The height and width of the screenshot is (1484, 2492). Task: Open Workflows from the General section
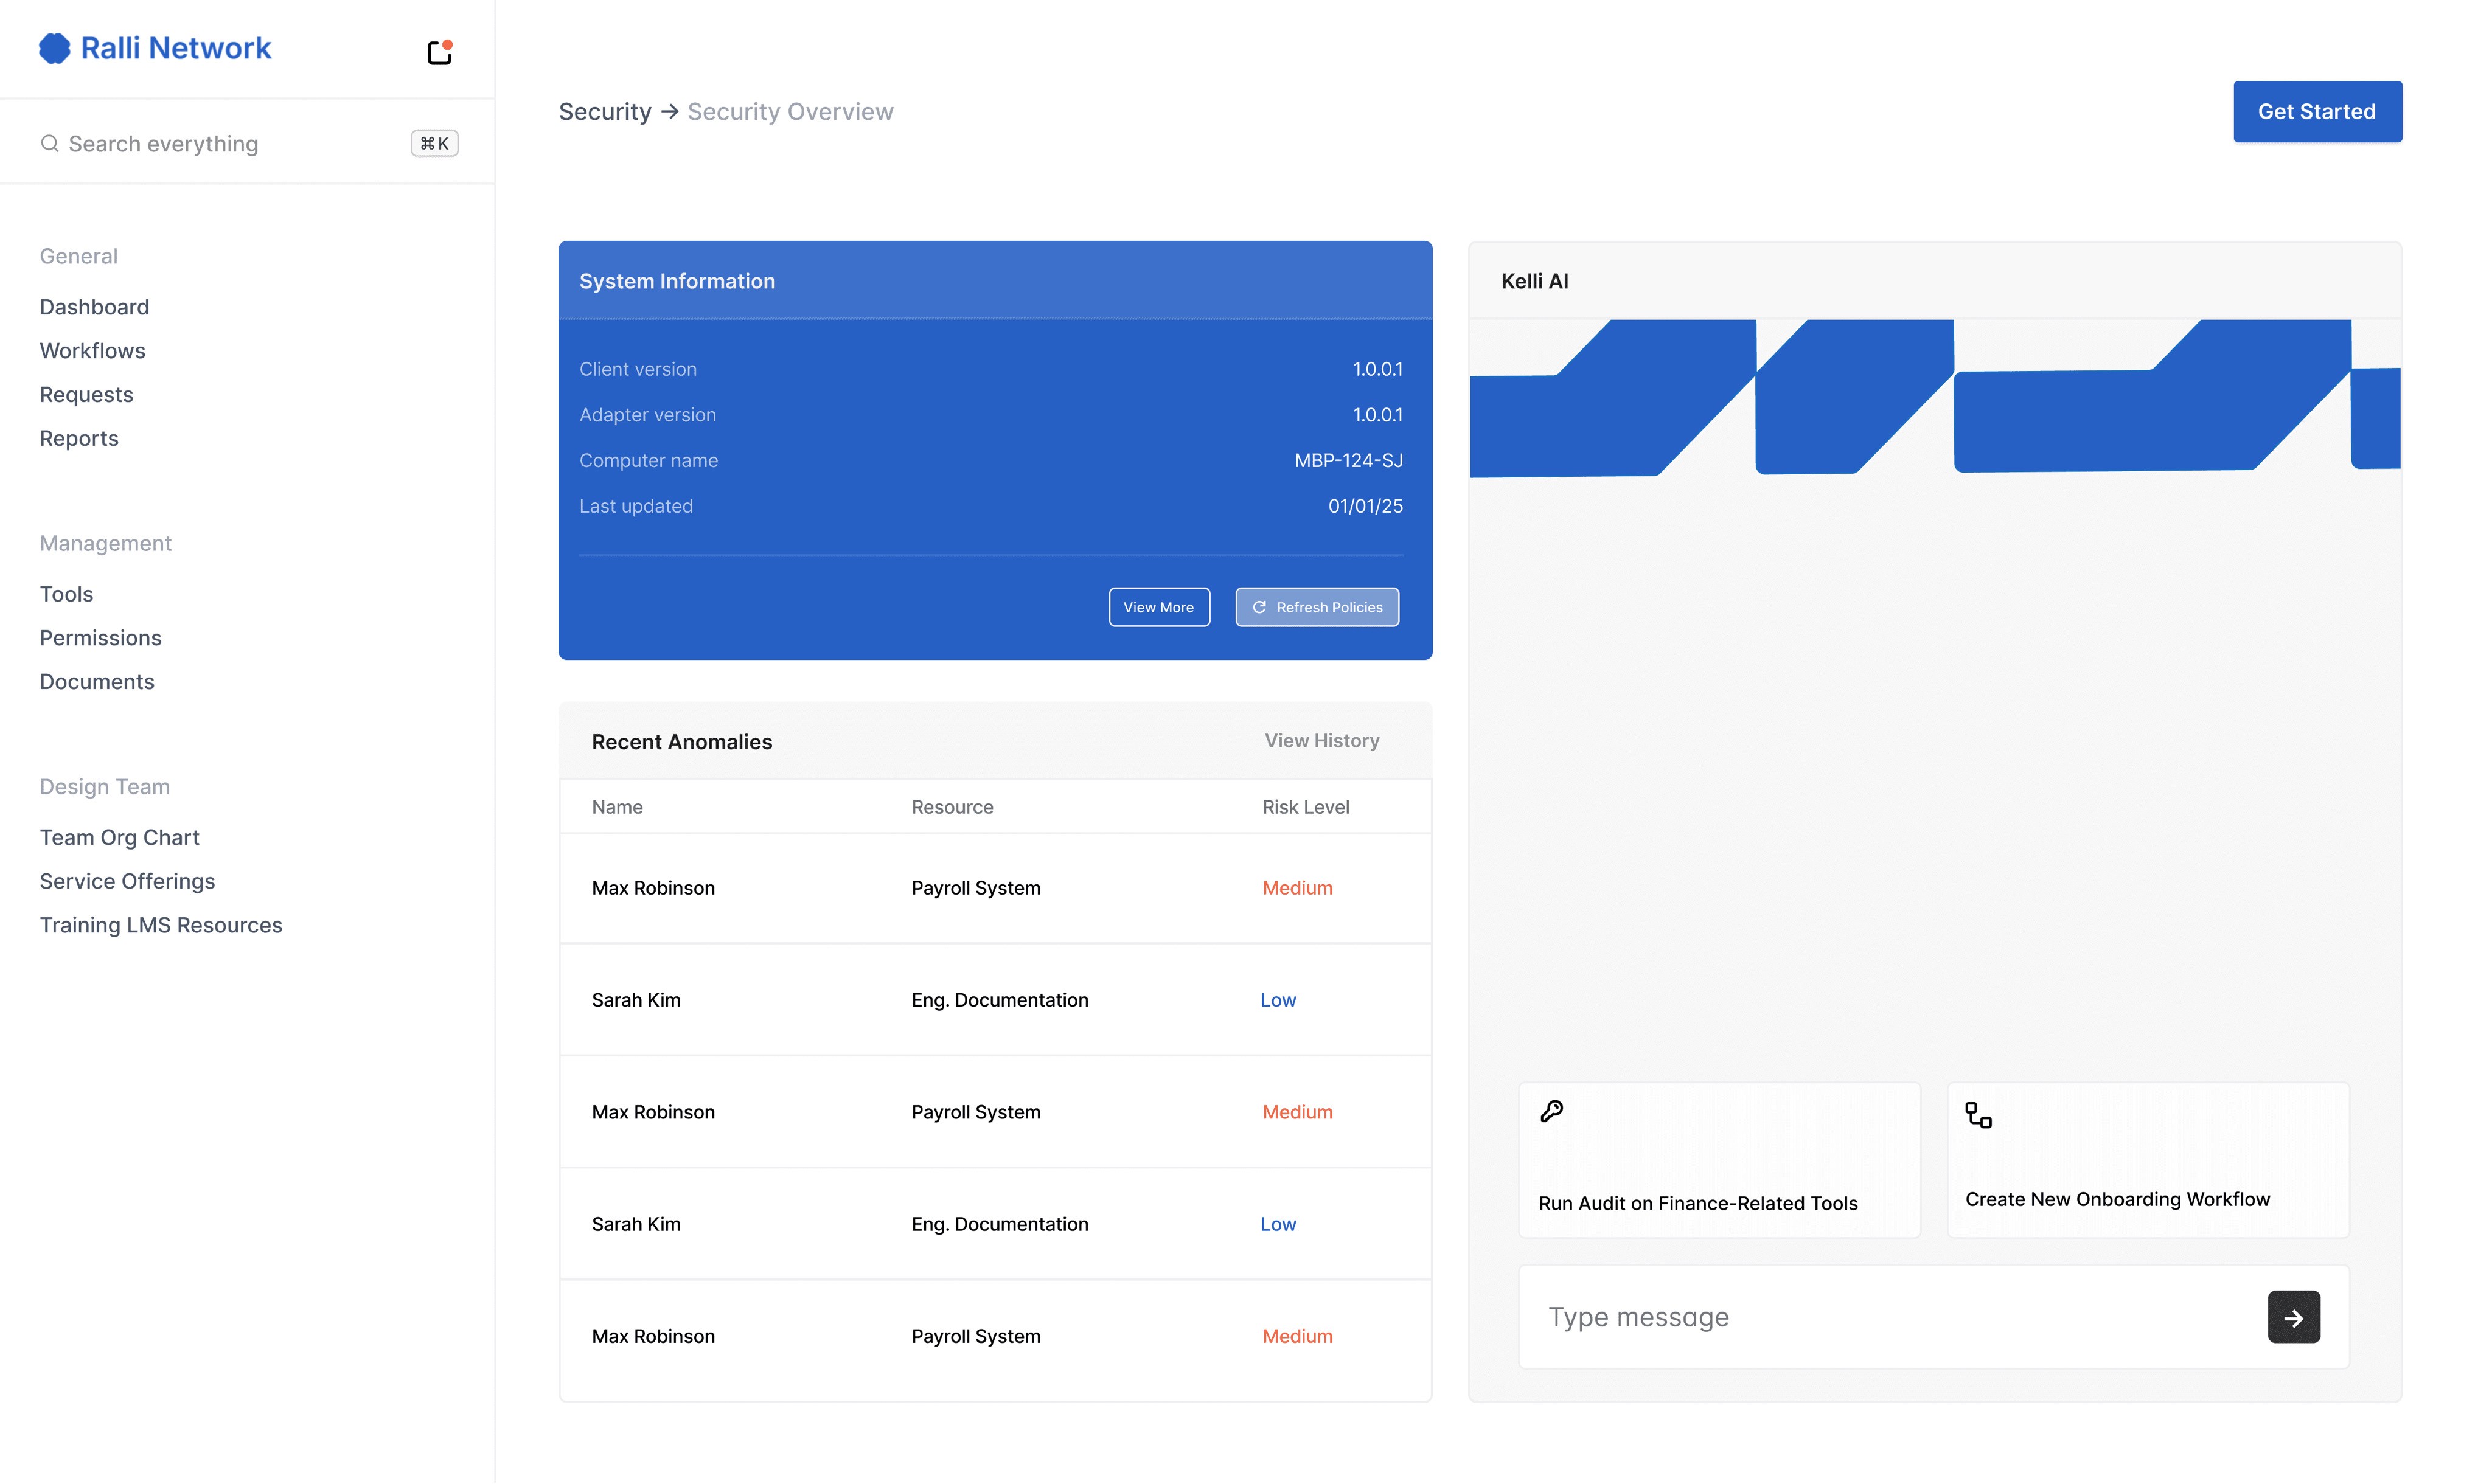[92, 351]
